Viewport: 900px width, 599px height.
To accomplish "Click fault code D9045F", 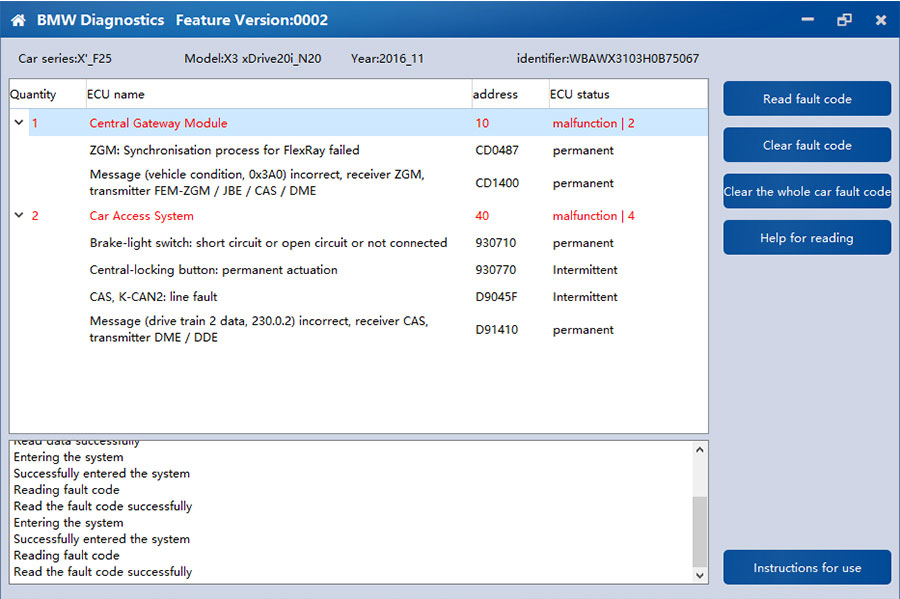I will pos(496,297).
